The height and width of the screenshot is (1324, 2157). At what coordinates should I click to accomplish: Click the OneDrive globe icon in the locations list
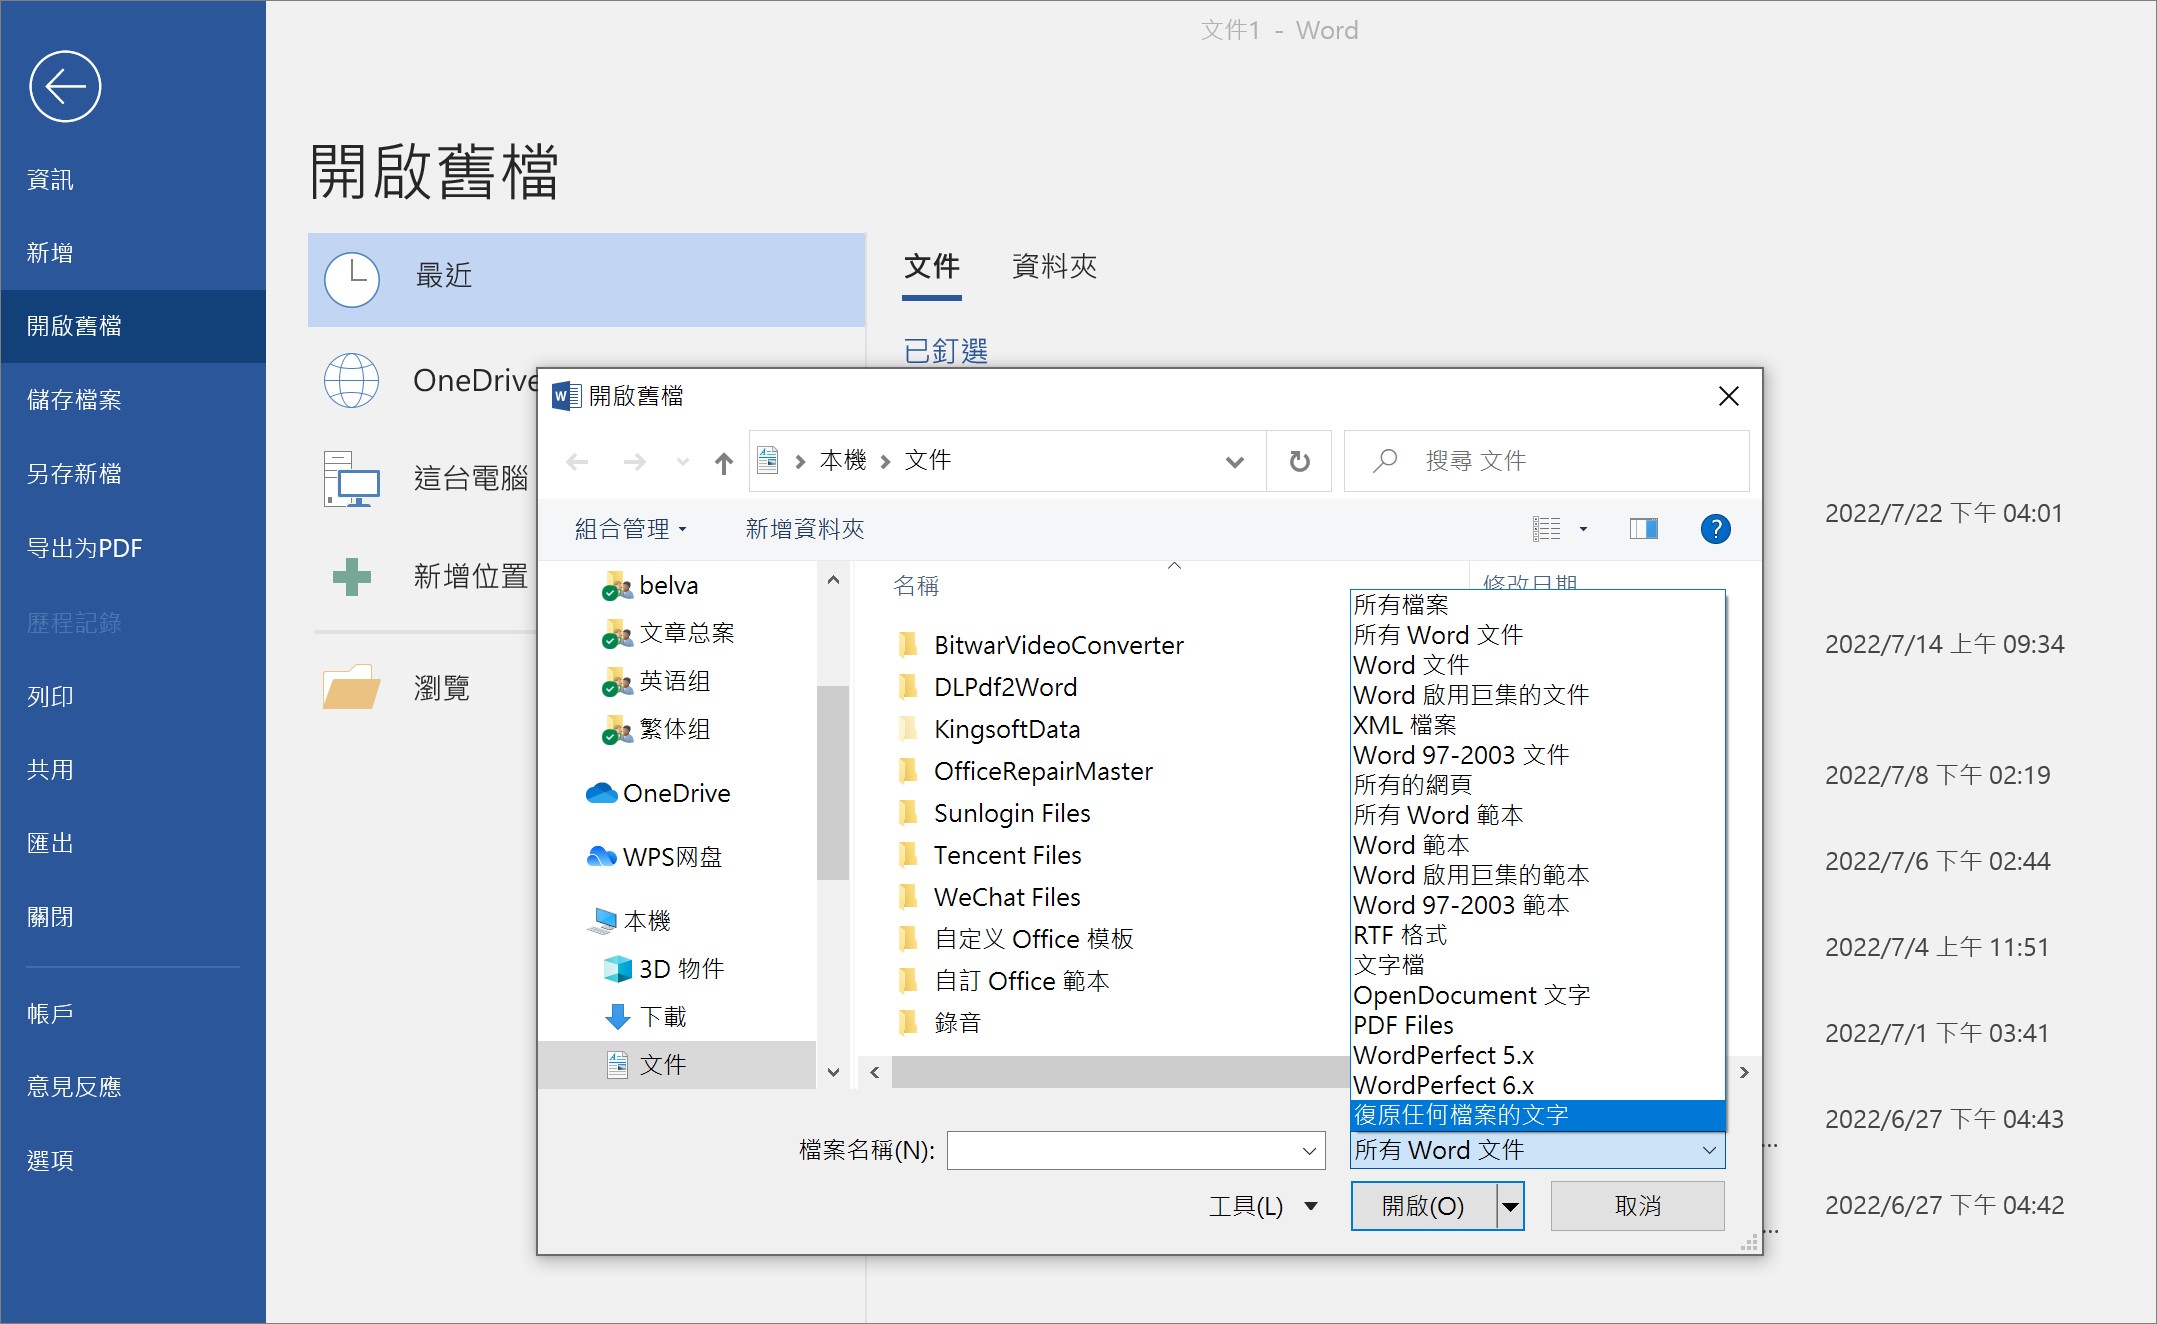coord(351,380)
